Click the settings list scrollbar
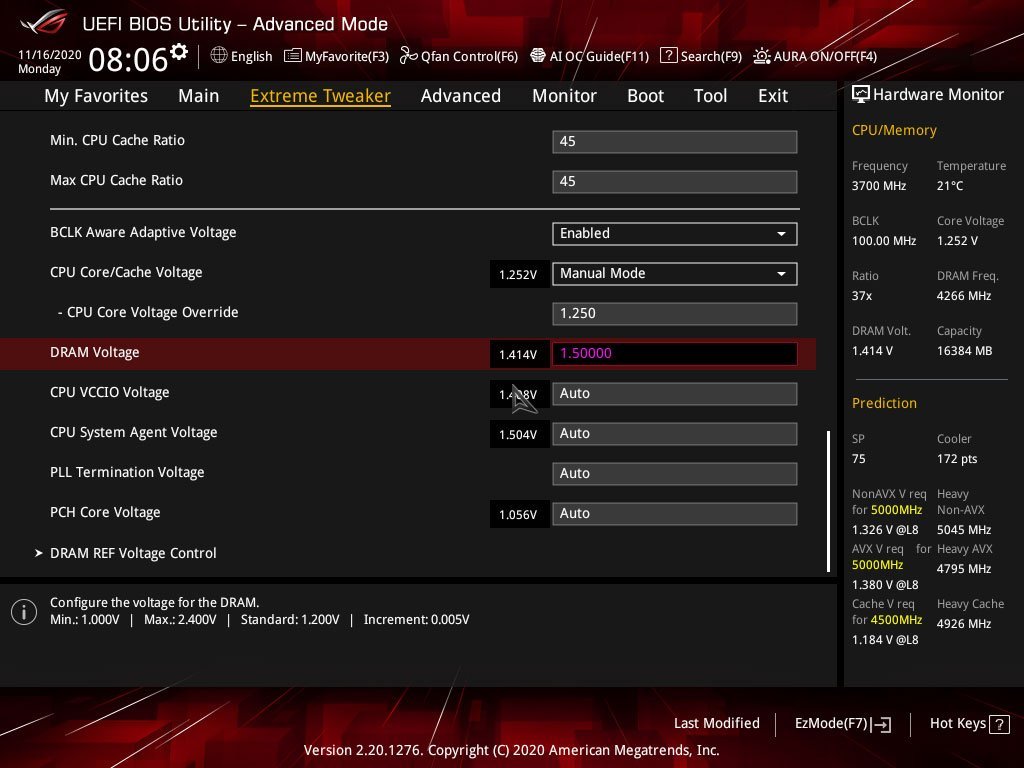 point(829,501)
